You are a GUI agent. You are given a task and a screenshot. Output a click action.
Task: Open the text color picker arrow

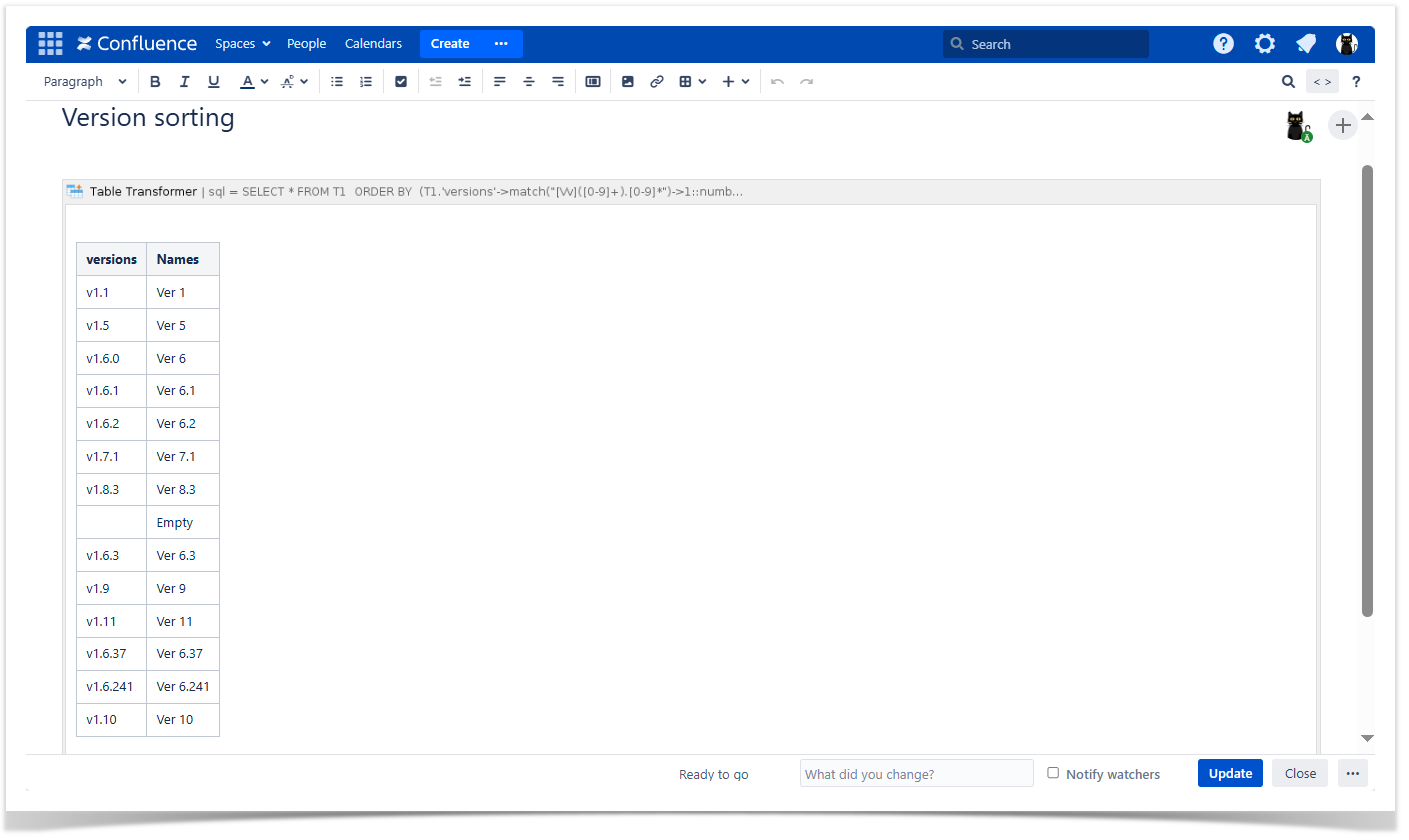[264, 82]
